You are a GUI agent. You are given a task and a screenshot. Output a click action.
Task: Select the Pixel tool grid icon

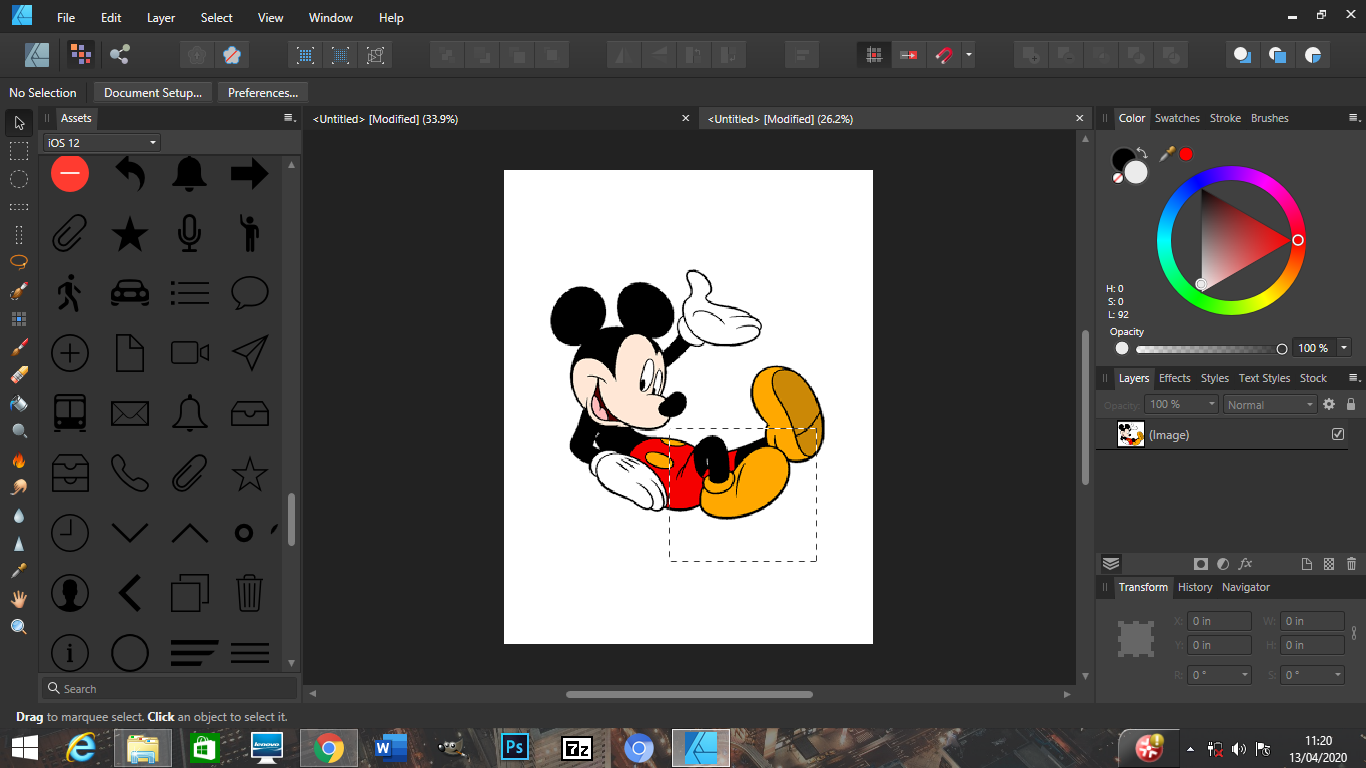[x=19, y=319]
